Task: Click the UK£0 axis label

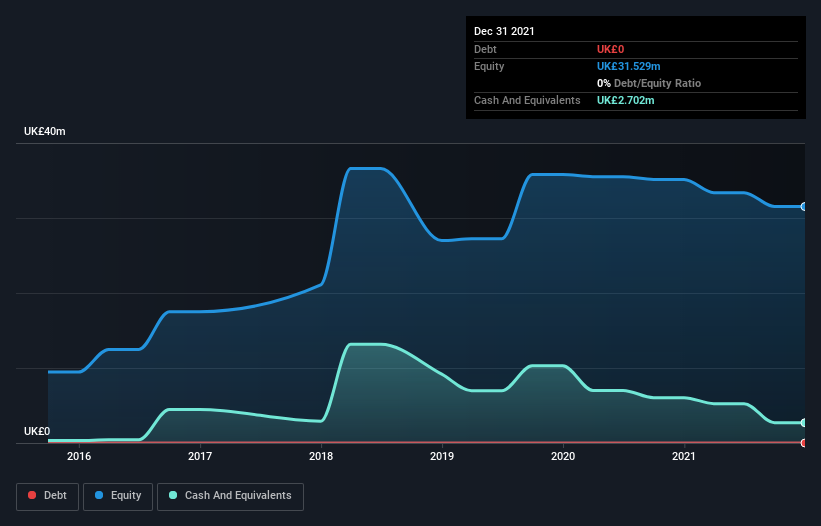Action: [x=37, y=431]
